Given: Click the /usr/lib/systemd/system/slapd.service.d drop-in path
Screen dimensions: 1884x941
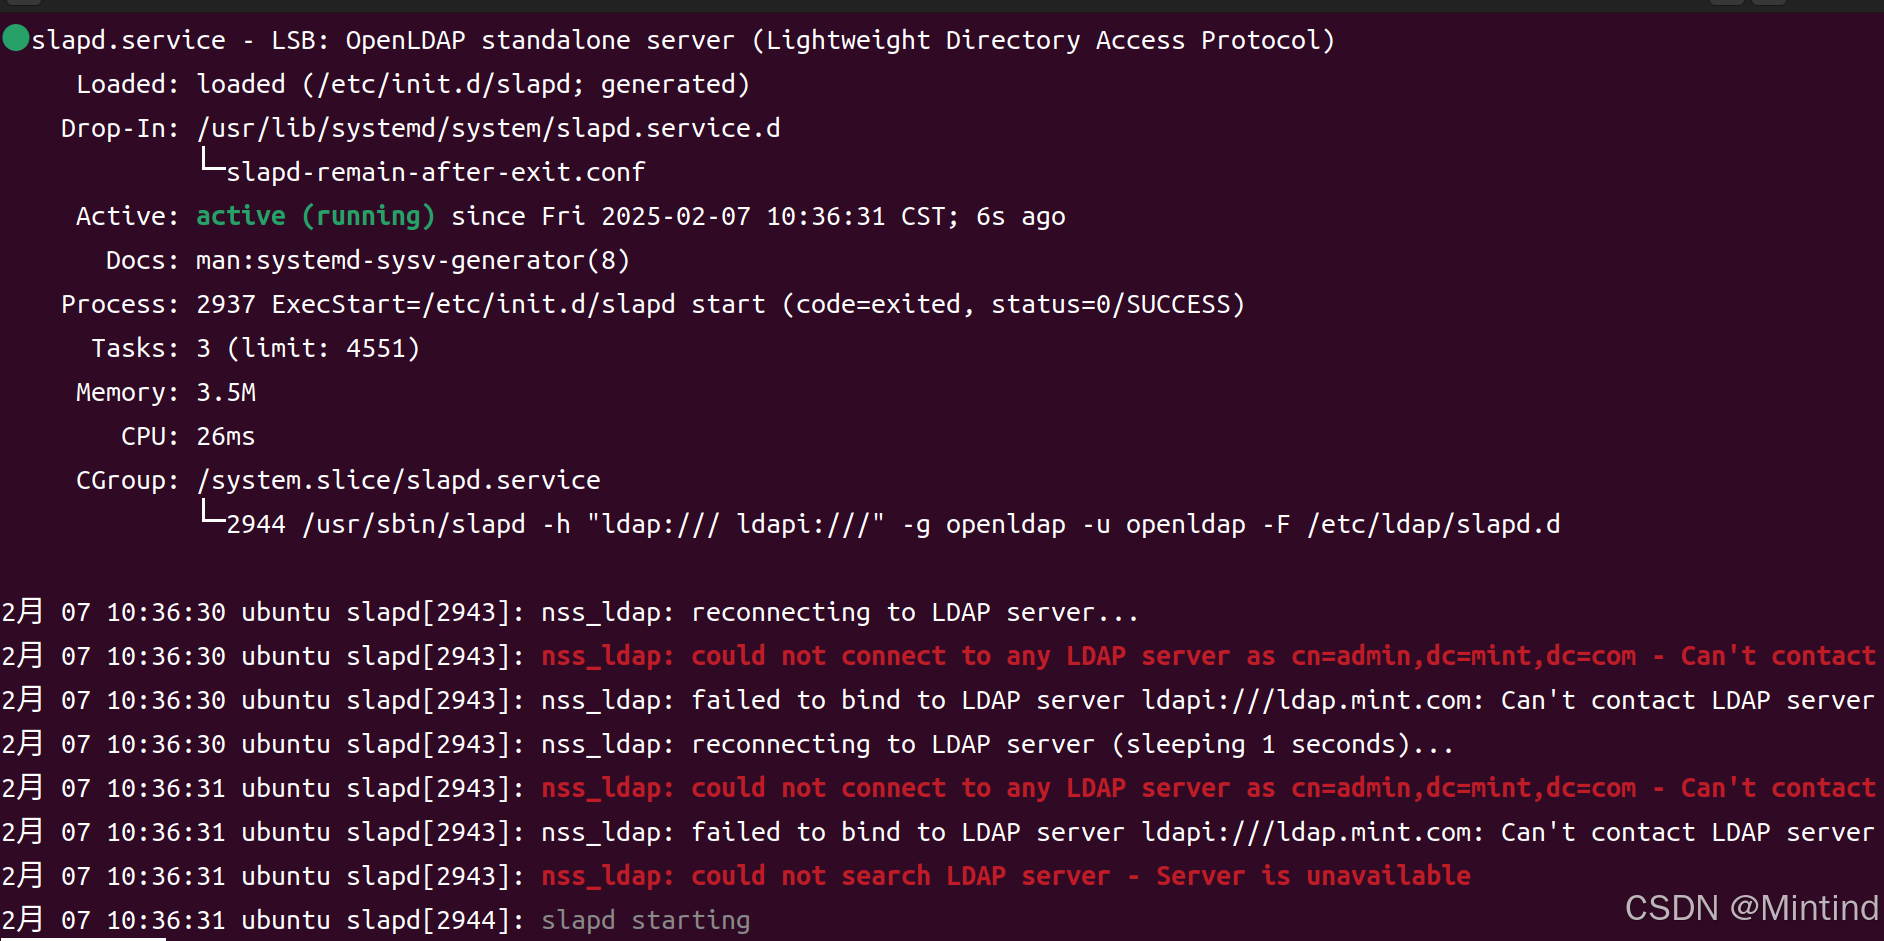Looking at the screenshot, I should [x=488, y=128].
